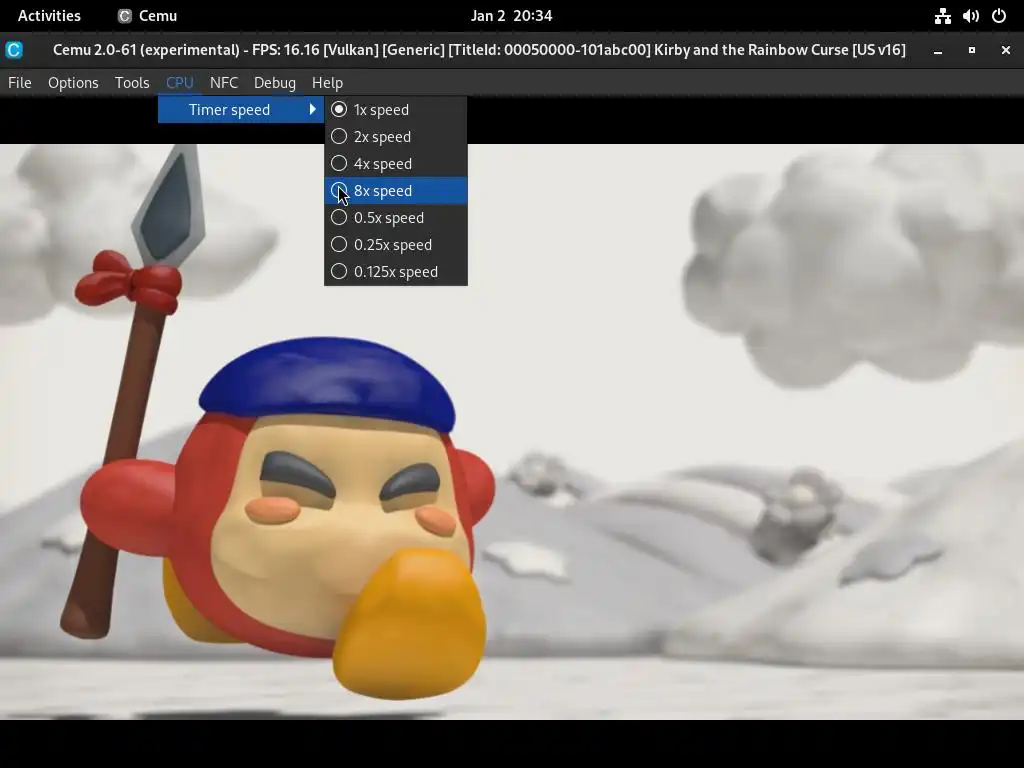1024x768 pixels.
Task: Expand the Timer speed submenu arrow
Action: point(312,110)
